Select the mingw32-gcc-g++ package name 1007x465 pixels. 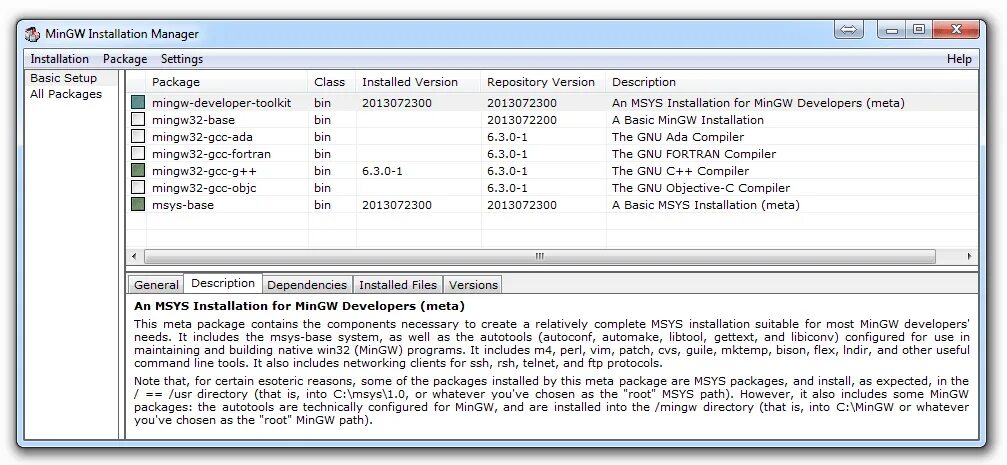pos(204,171)
